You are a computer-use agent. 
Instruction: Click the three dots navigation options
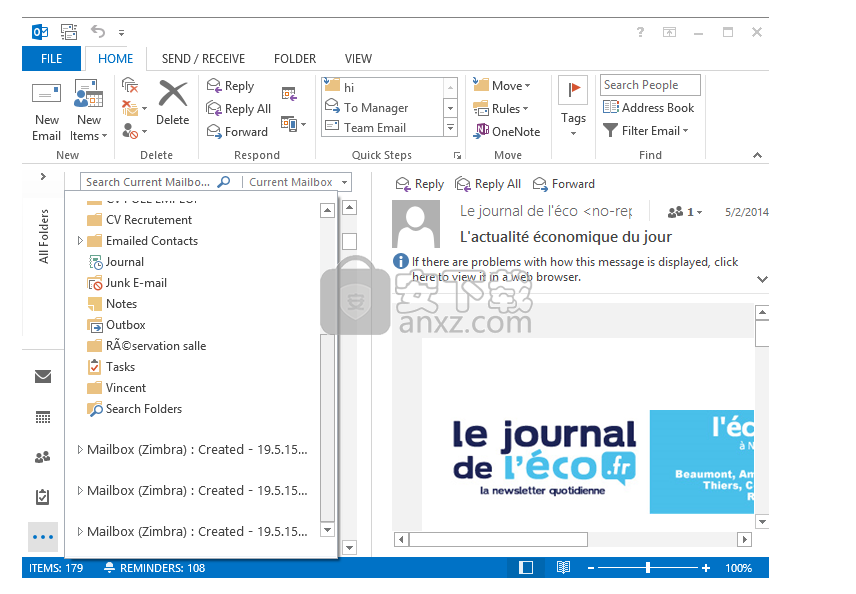click(43, 537)
